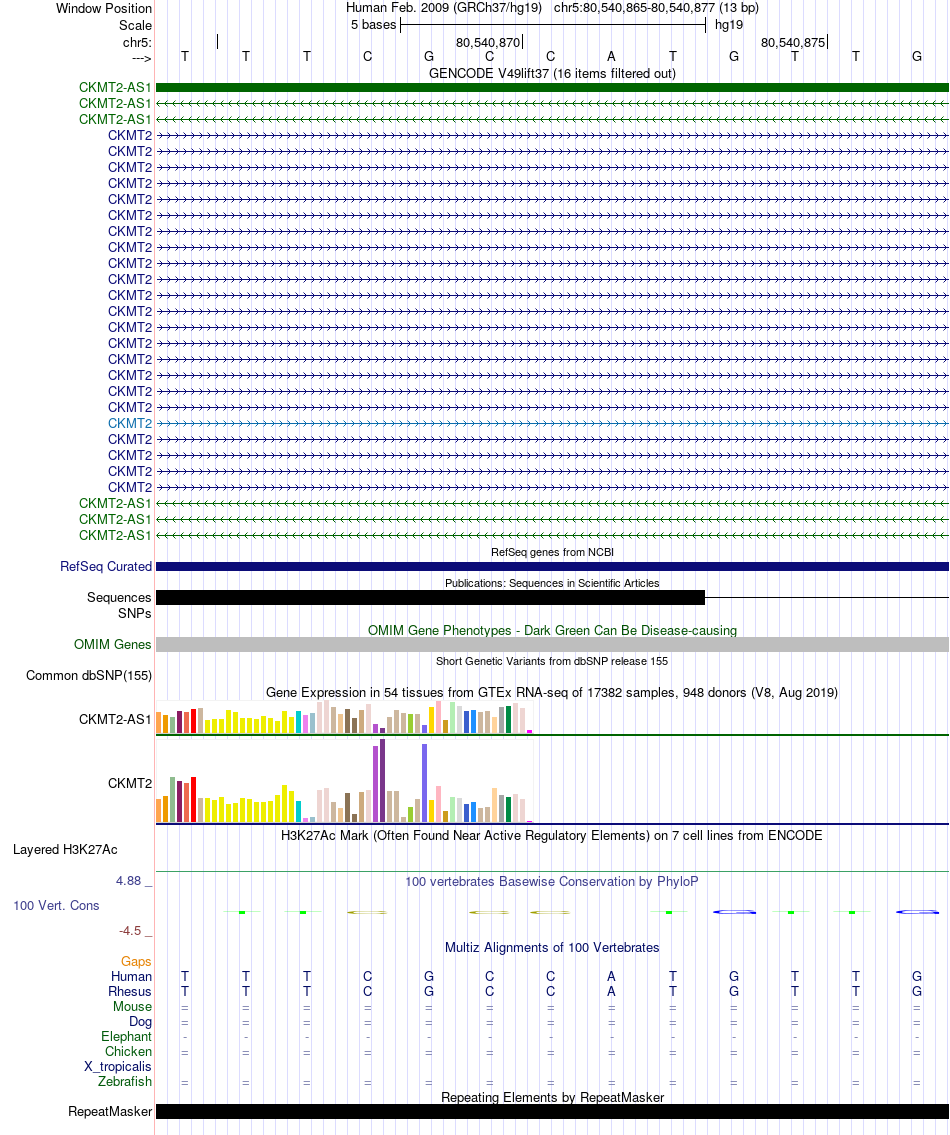Click the RepeatMasker track label
Image resolution: width=950 pixels, height=1135 pixels.
110,1113
